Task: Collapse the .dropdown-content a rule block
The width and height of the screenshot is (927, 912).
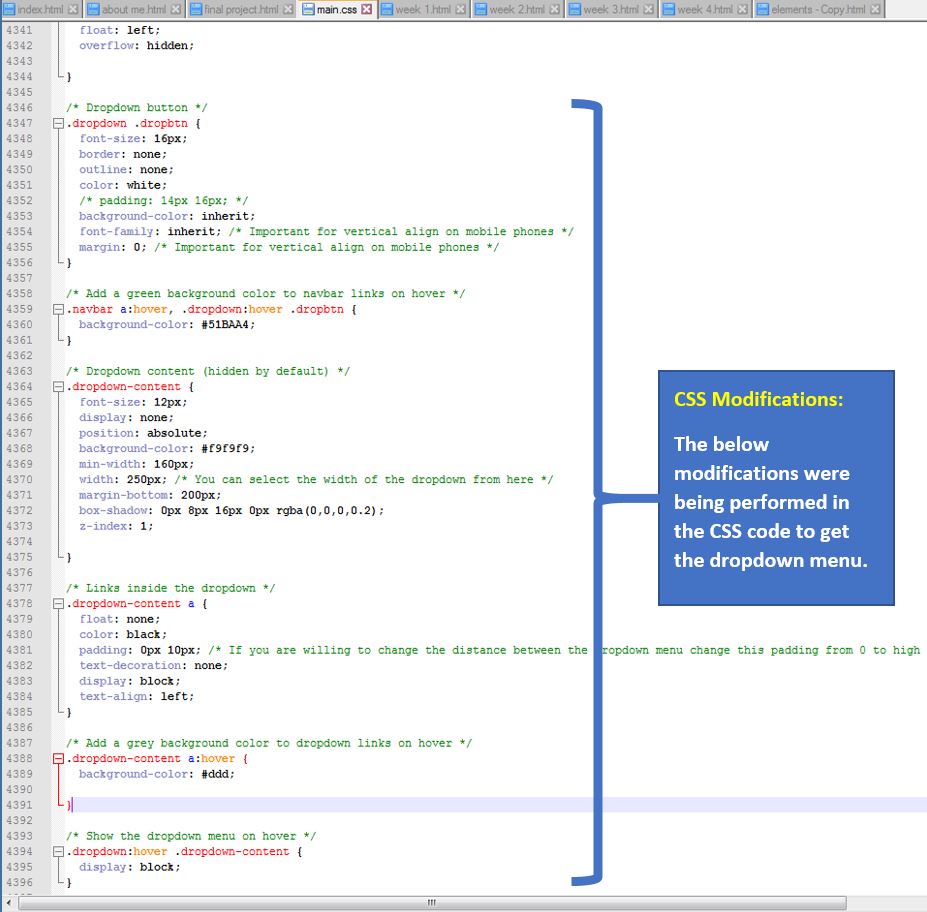Action: coord(58,603)
